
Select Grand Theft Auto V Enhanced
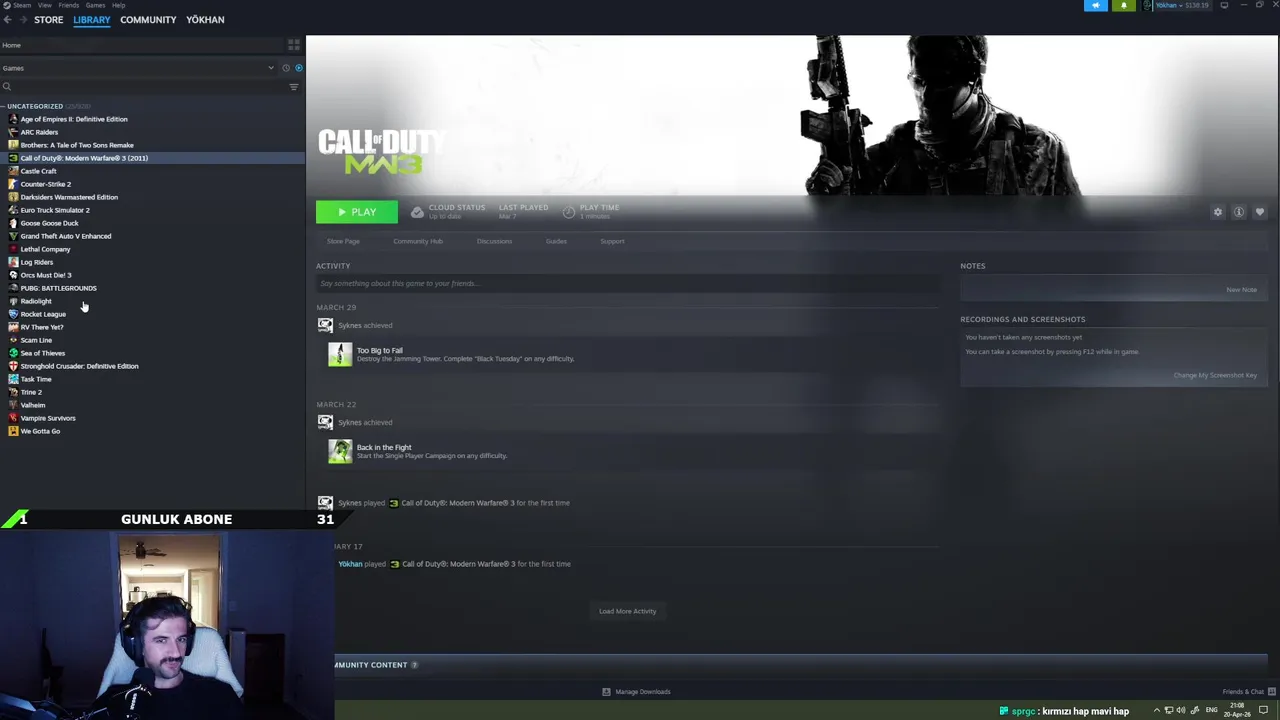tap(66, 236)
